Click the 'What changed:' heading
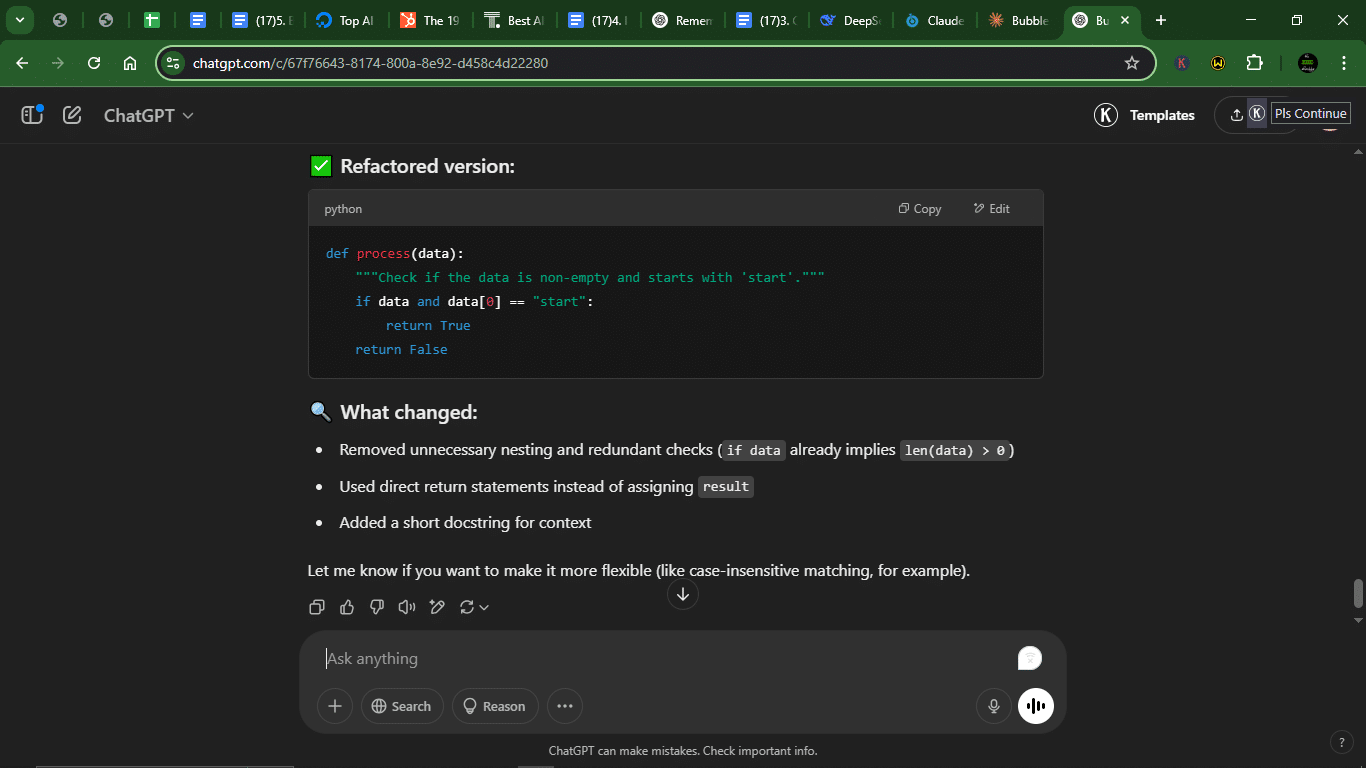This screenshot has width=1366, height=768. pyautogui.click(x=409, y=412)
